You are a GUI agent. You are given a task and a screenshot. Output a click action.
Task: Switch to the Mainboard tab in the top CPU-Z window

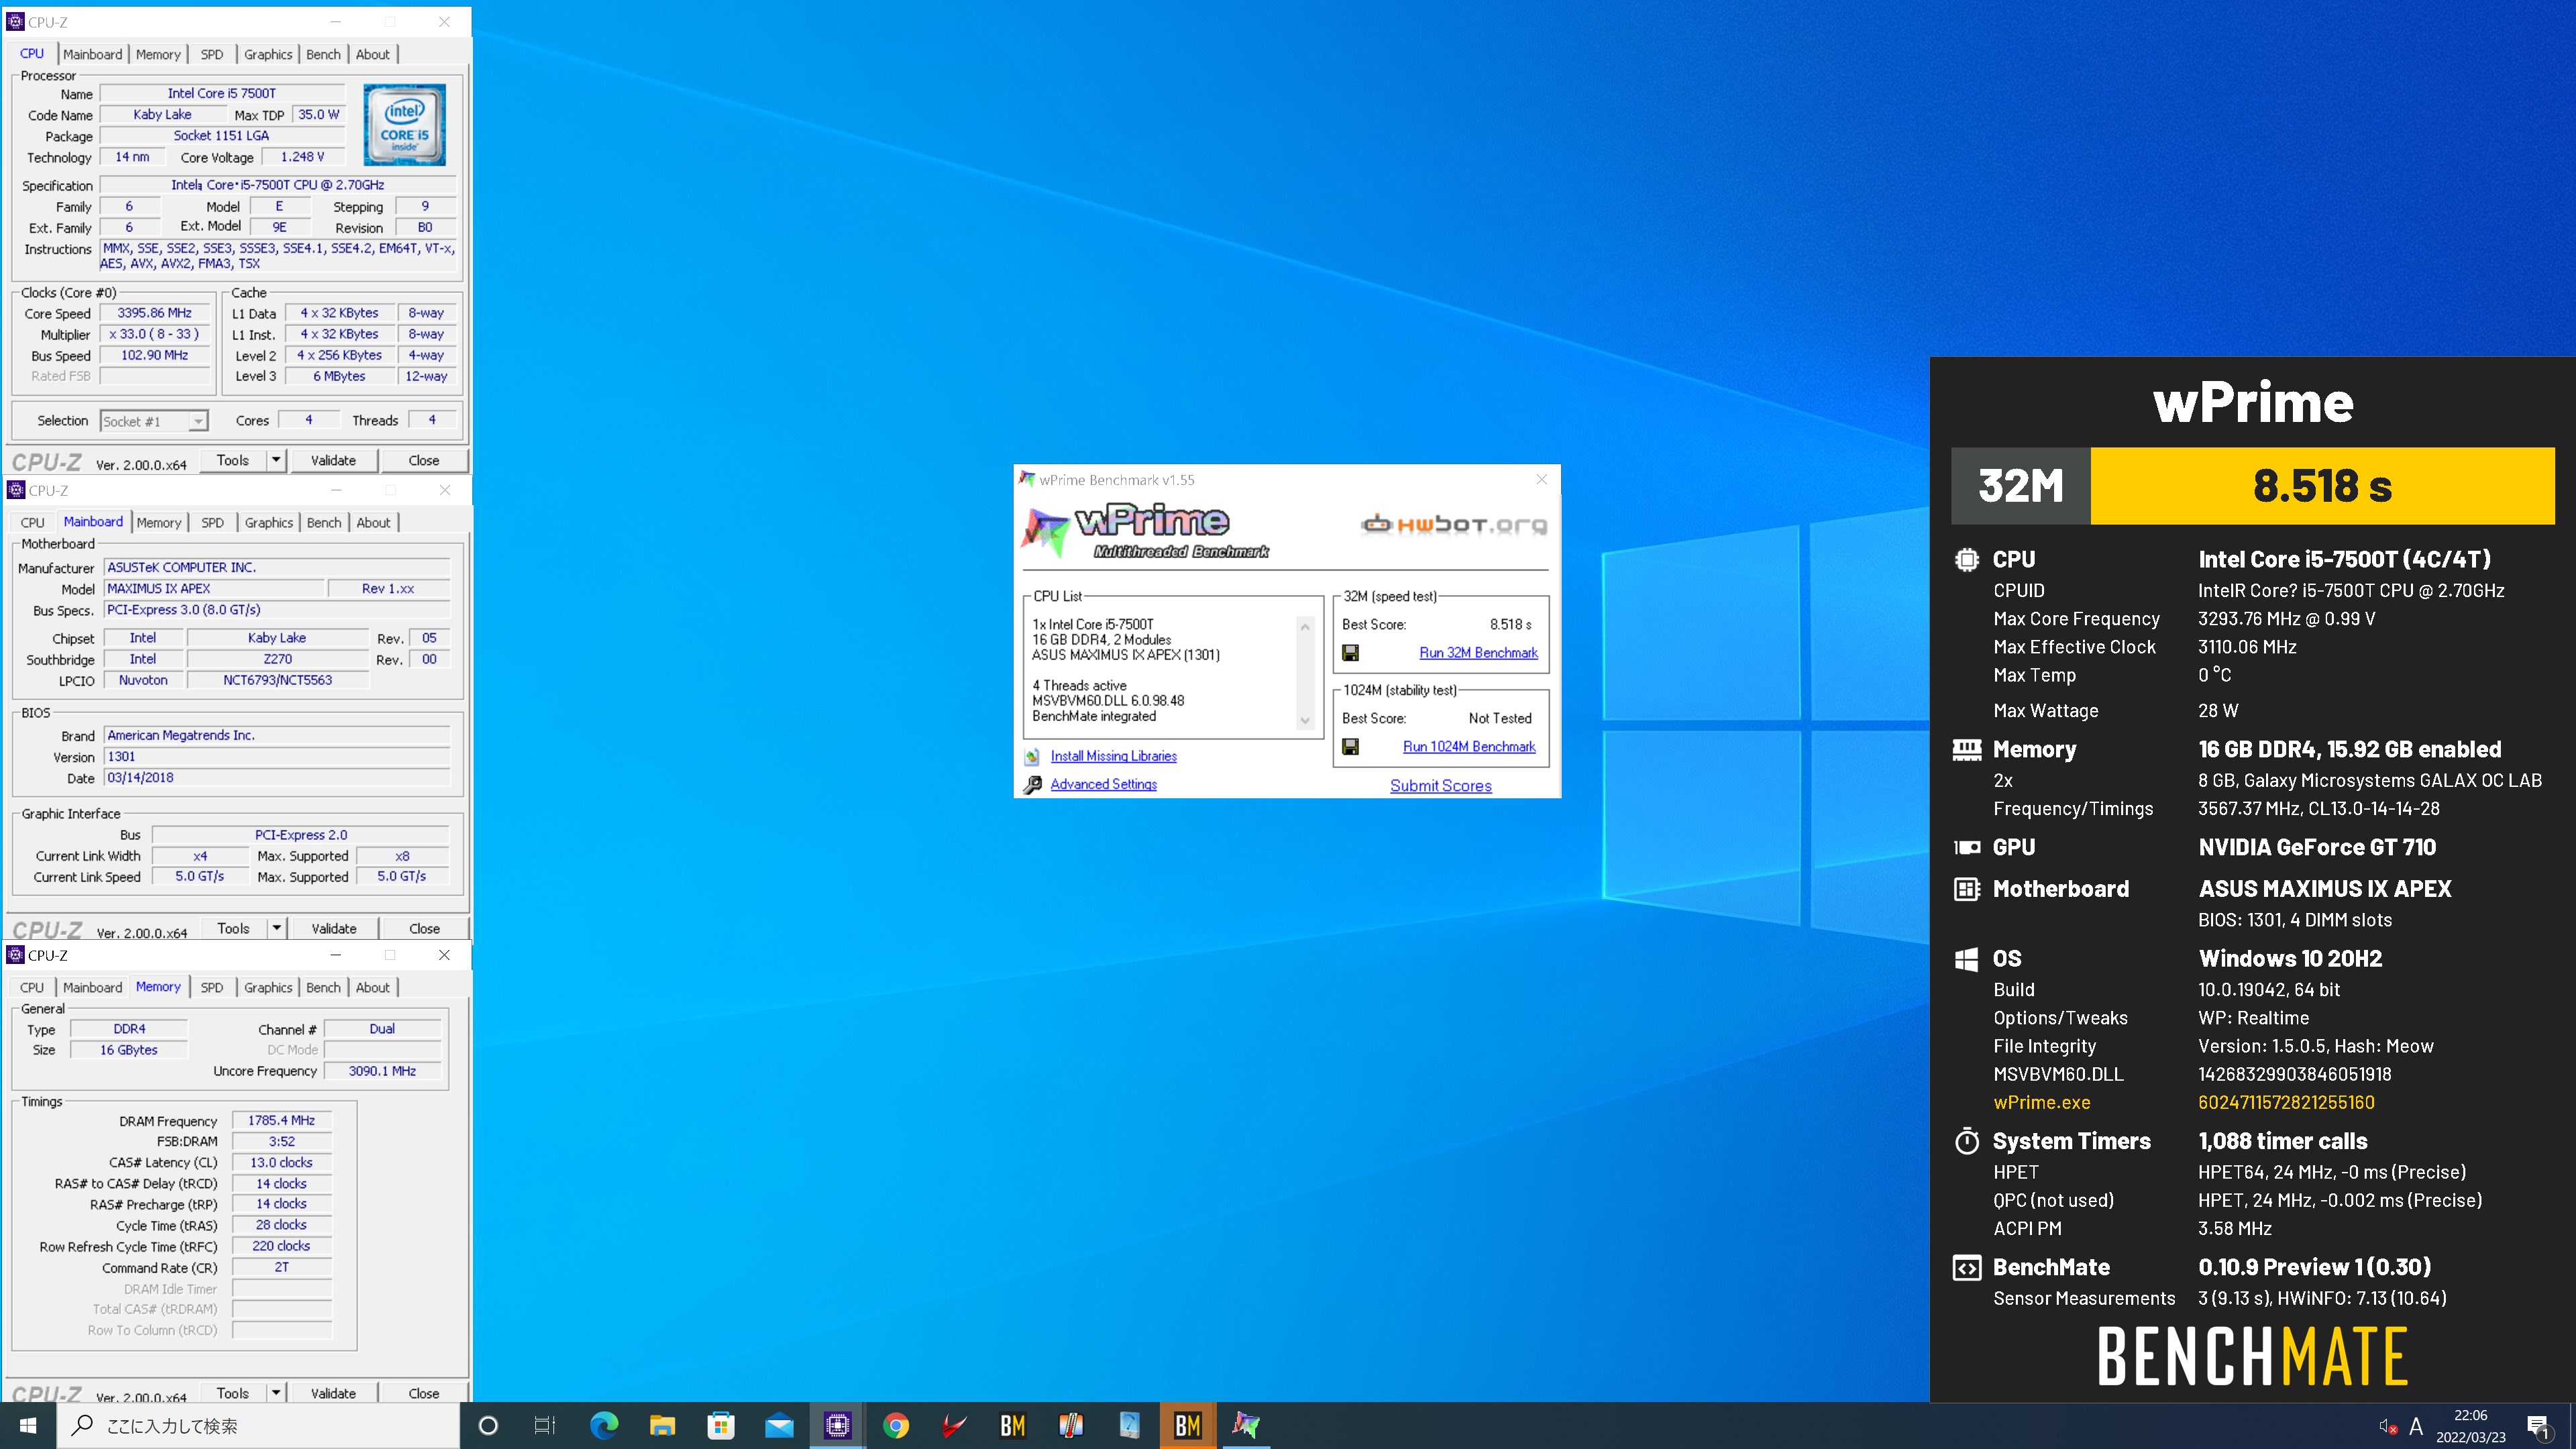(x=93, y=54)
